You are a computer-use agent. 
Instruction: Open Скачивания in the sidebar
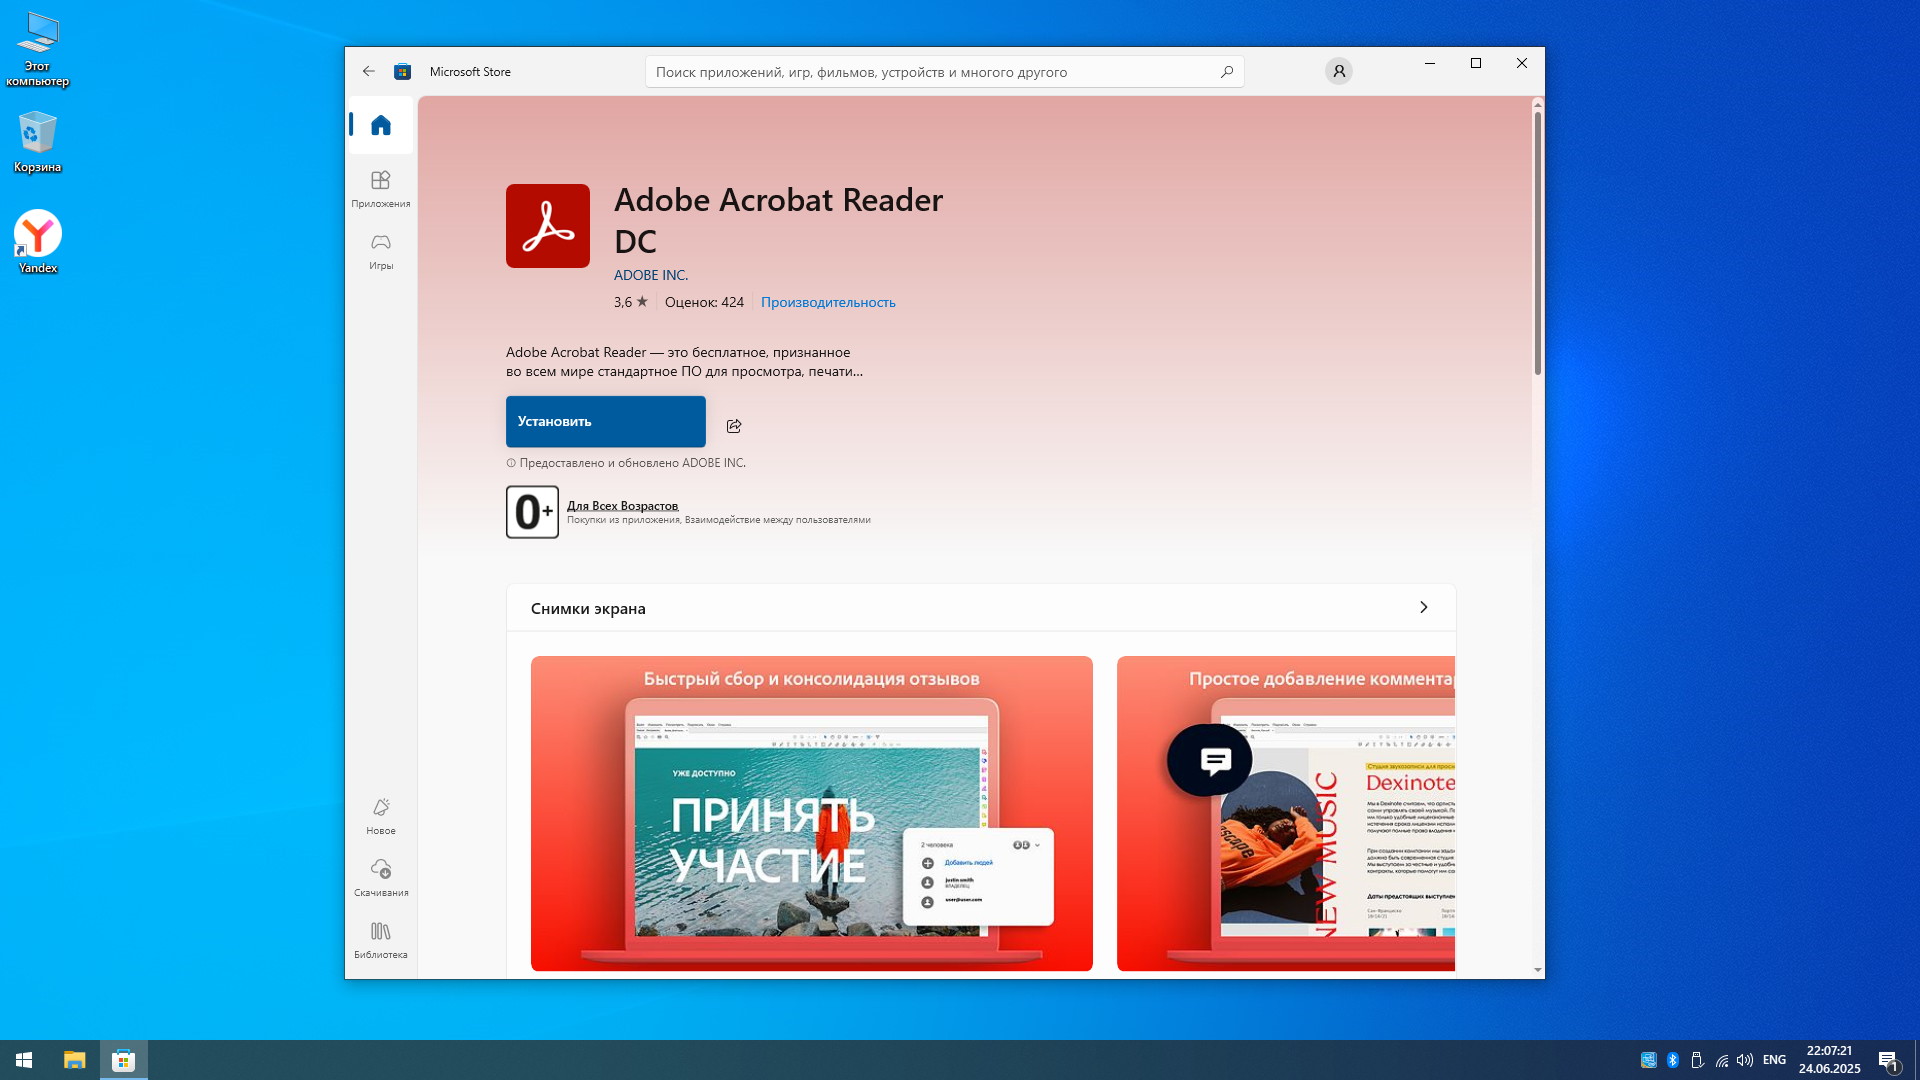pos(380,877)
